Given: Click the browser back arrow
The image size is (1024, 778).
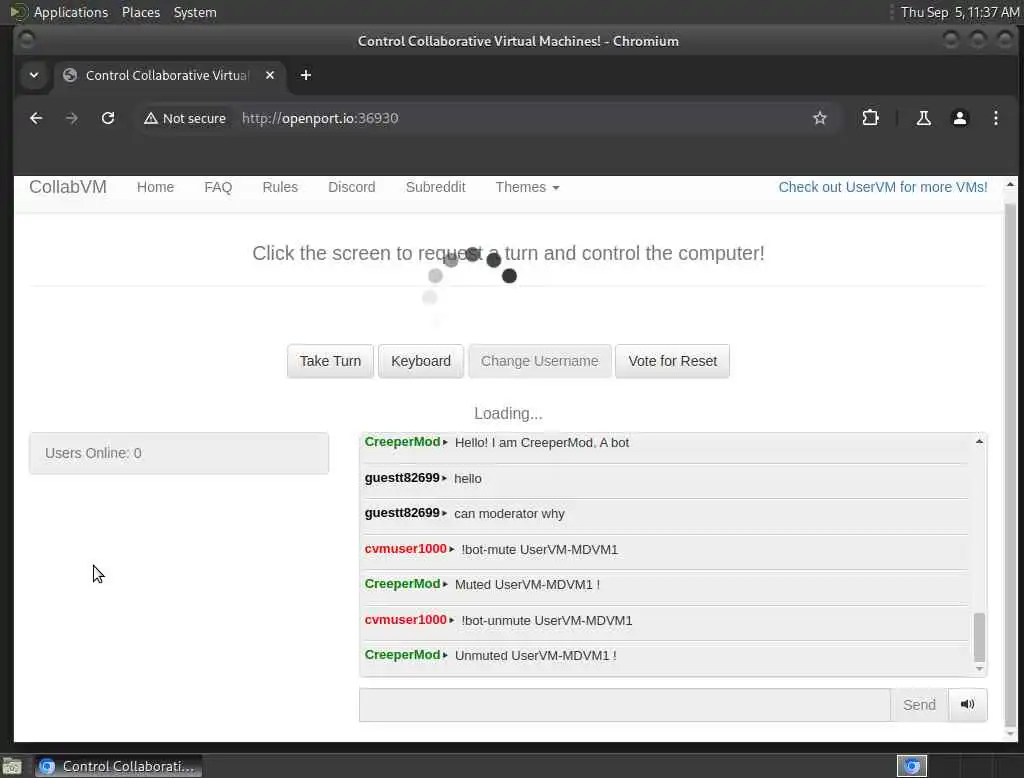Looking at the screenshot, I should (36, 118).
